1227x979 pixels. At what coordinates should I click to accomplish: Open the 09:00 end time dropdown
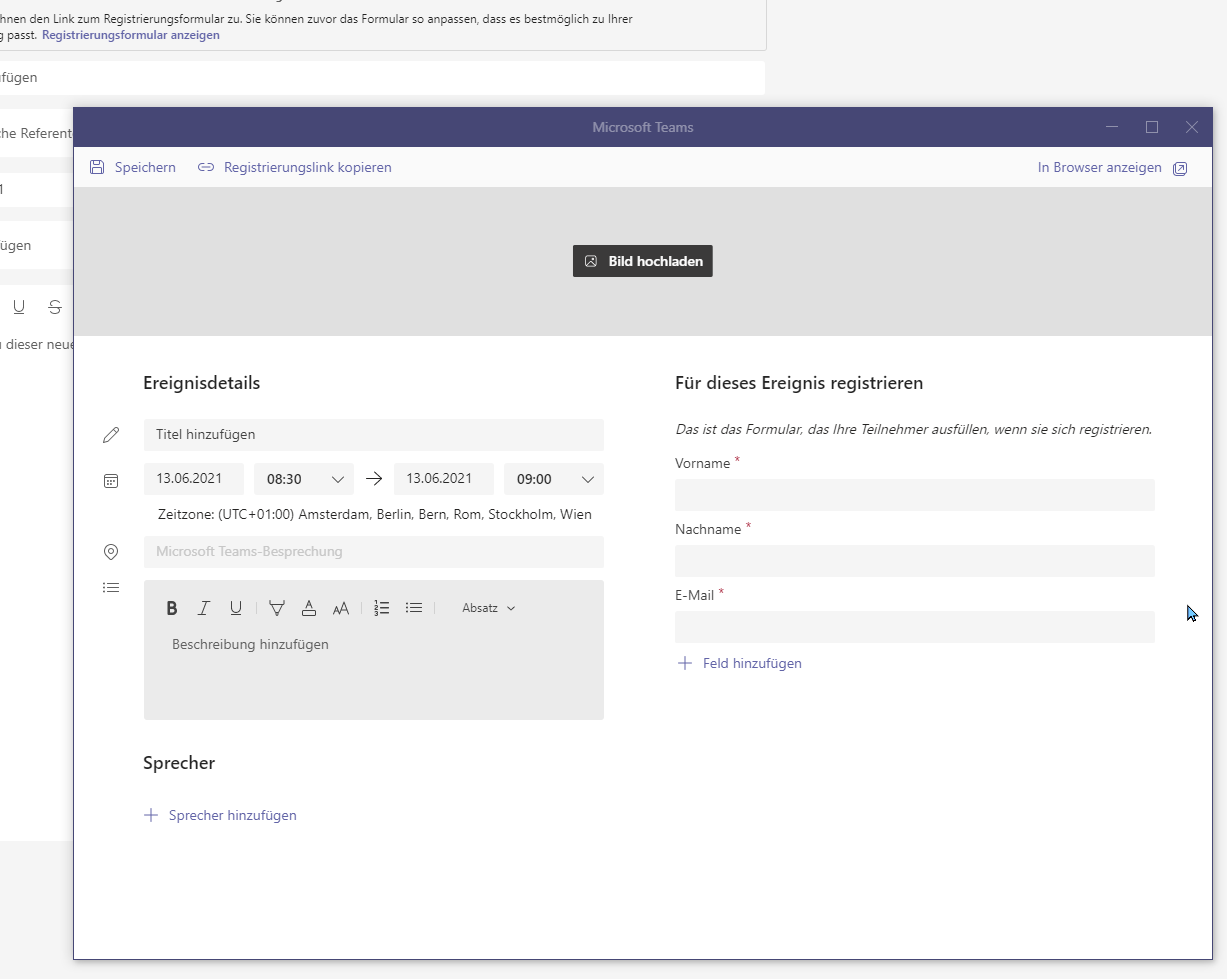pyautogui.click(x=554, y=479)
